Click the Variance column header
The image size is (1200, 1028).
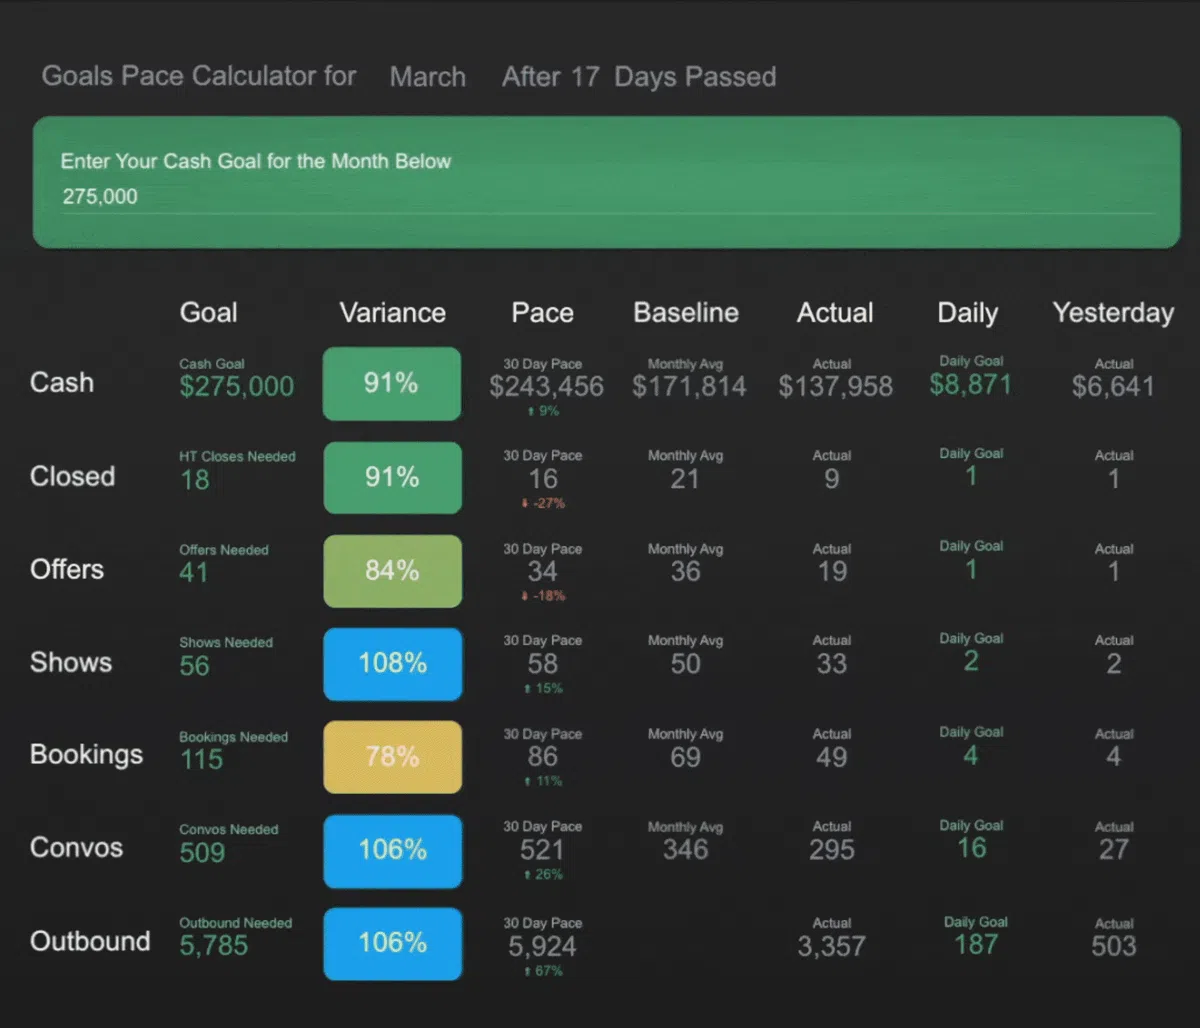pyautogui.click(x=392, y=313)
